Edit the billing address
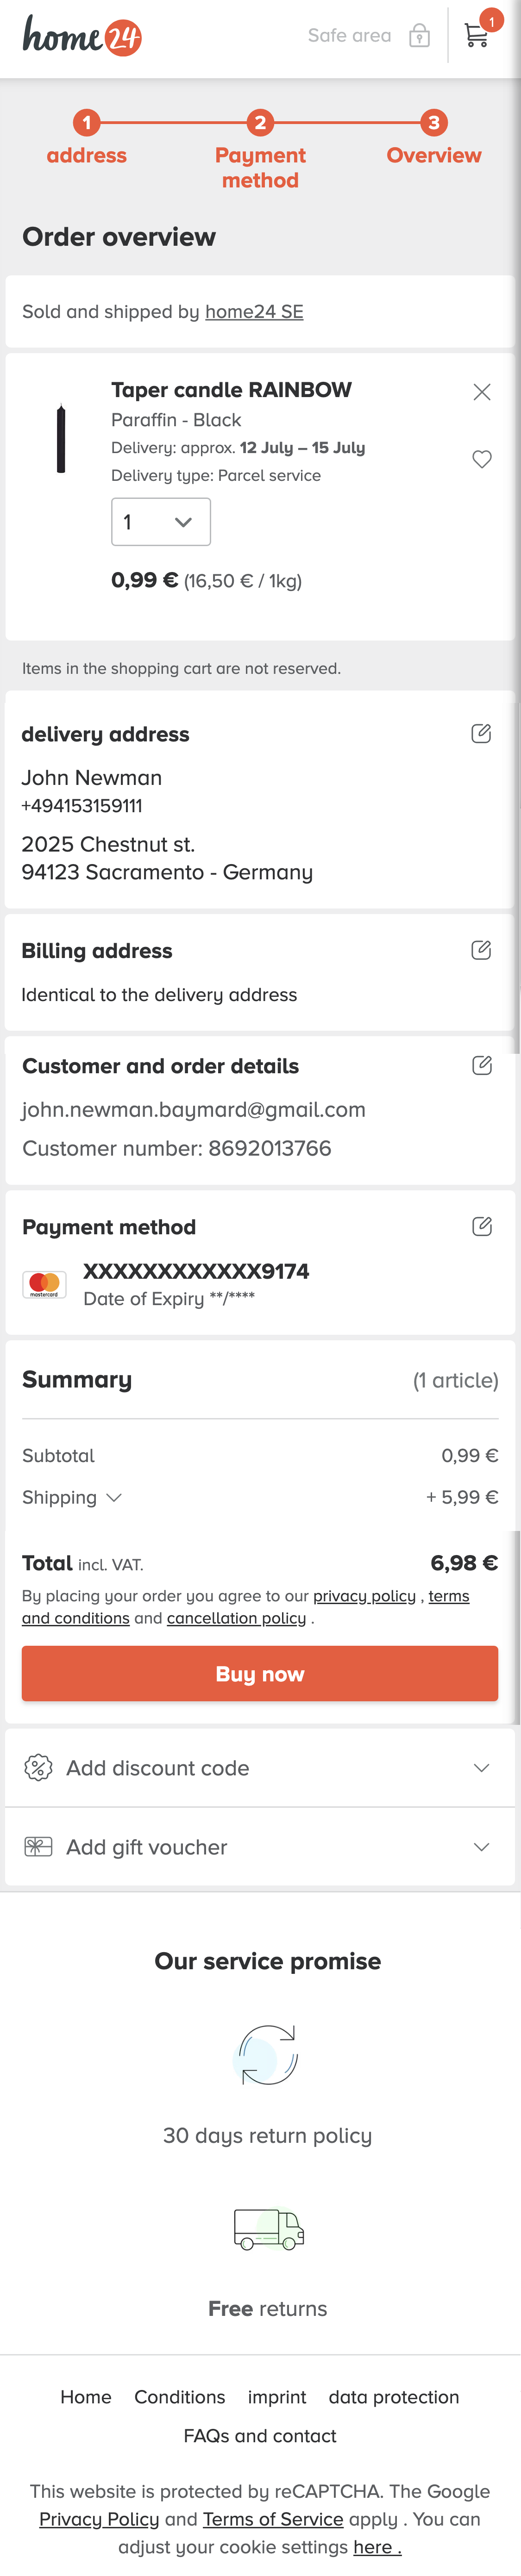Viewport: 521px width, 2576px height. [x=481, y=950]
